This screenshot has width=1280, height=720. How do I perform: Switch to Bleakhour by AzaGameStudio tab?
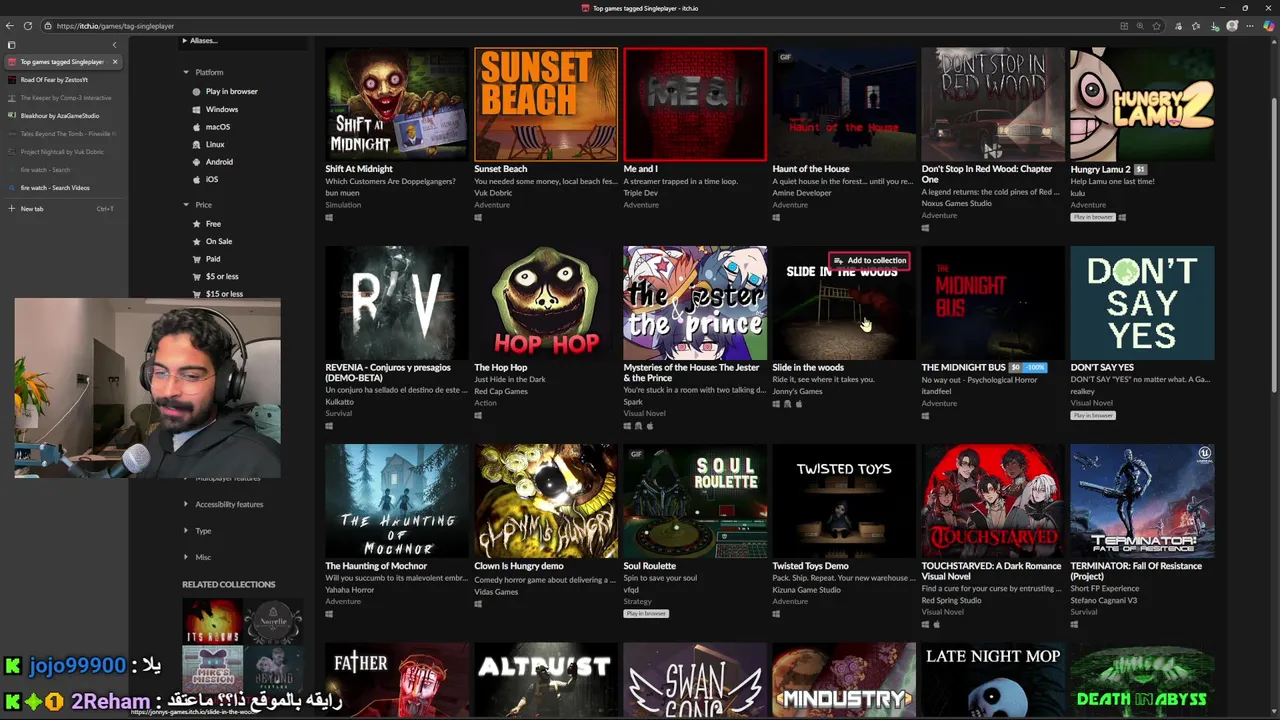[x=62, y=116]
